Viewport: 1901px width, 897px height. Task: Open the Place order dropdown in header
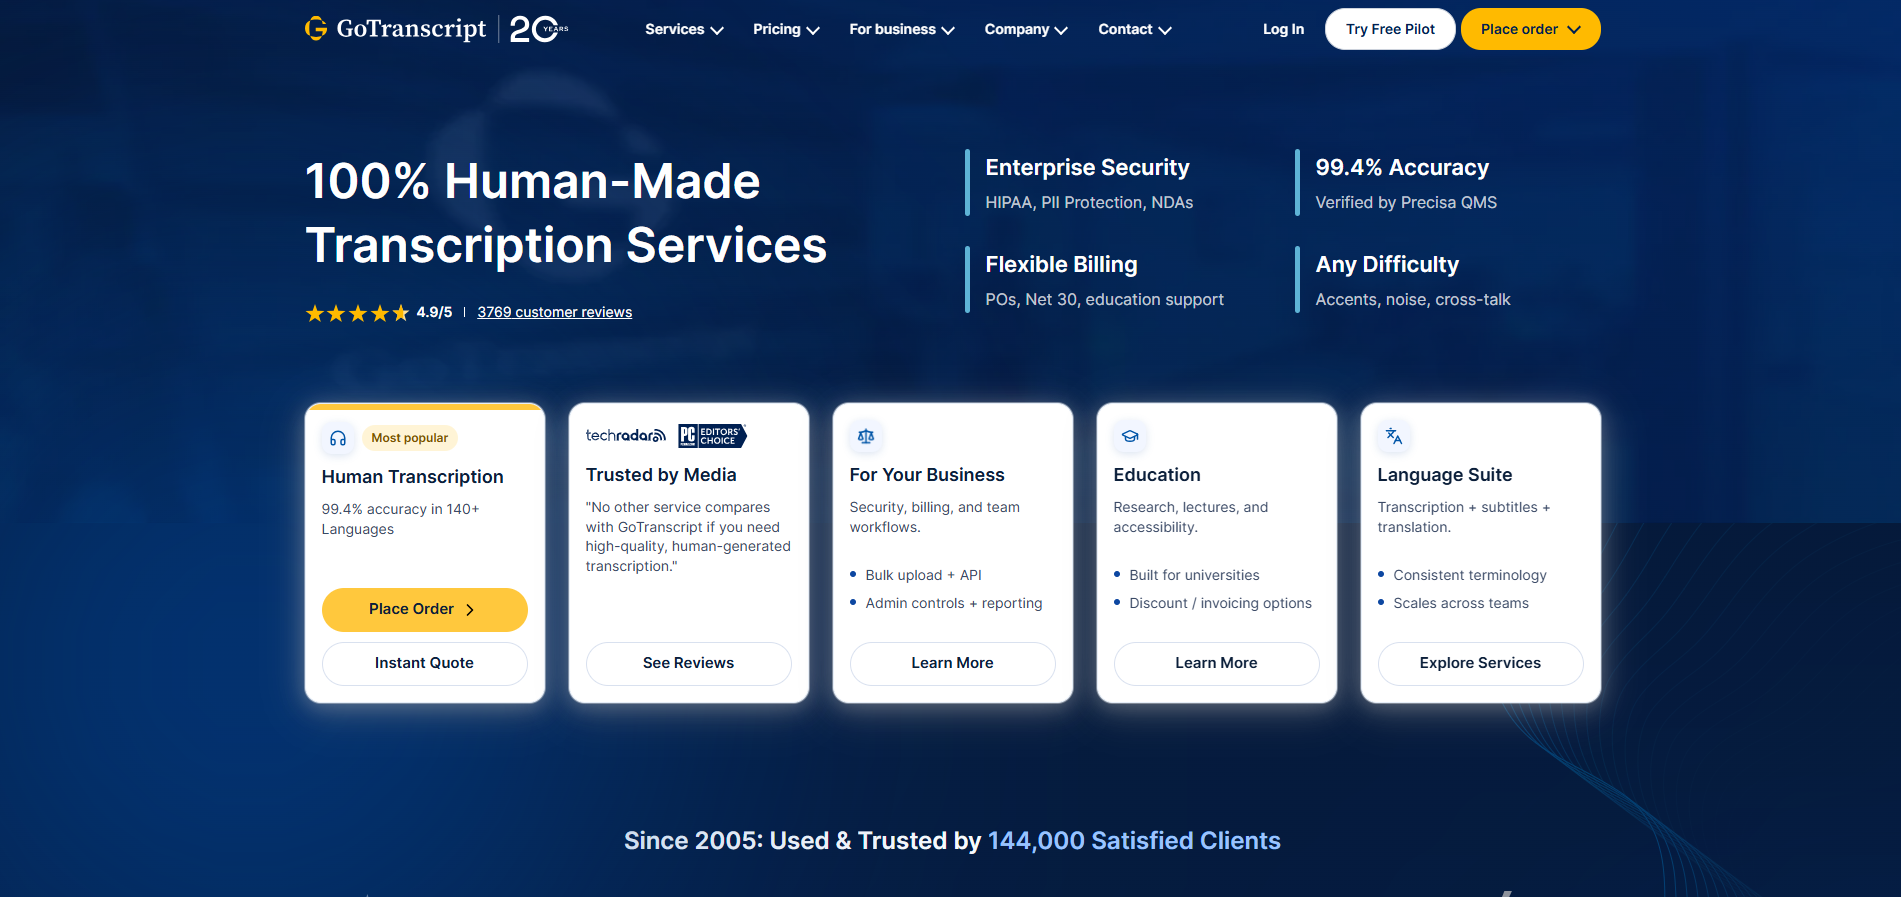(1530, 30)
